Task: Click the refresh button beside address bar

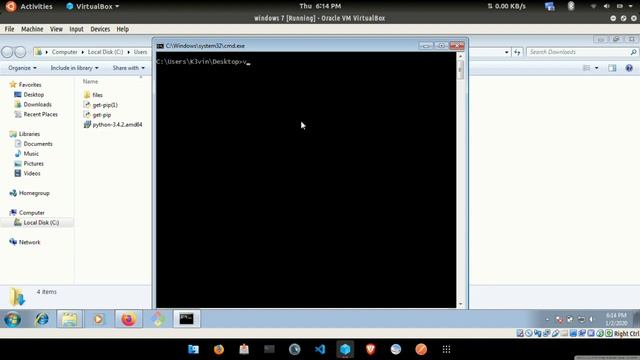Action: 517,52
